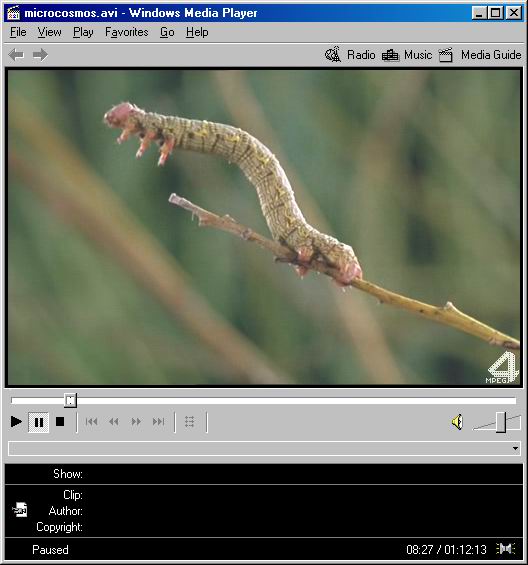
Task: Toggle the stereo sound indicator icon
Action: click(506, 549)
